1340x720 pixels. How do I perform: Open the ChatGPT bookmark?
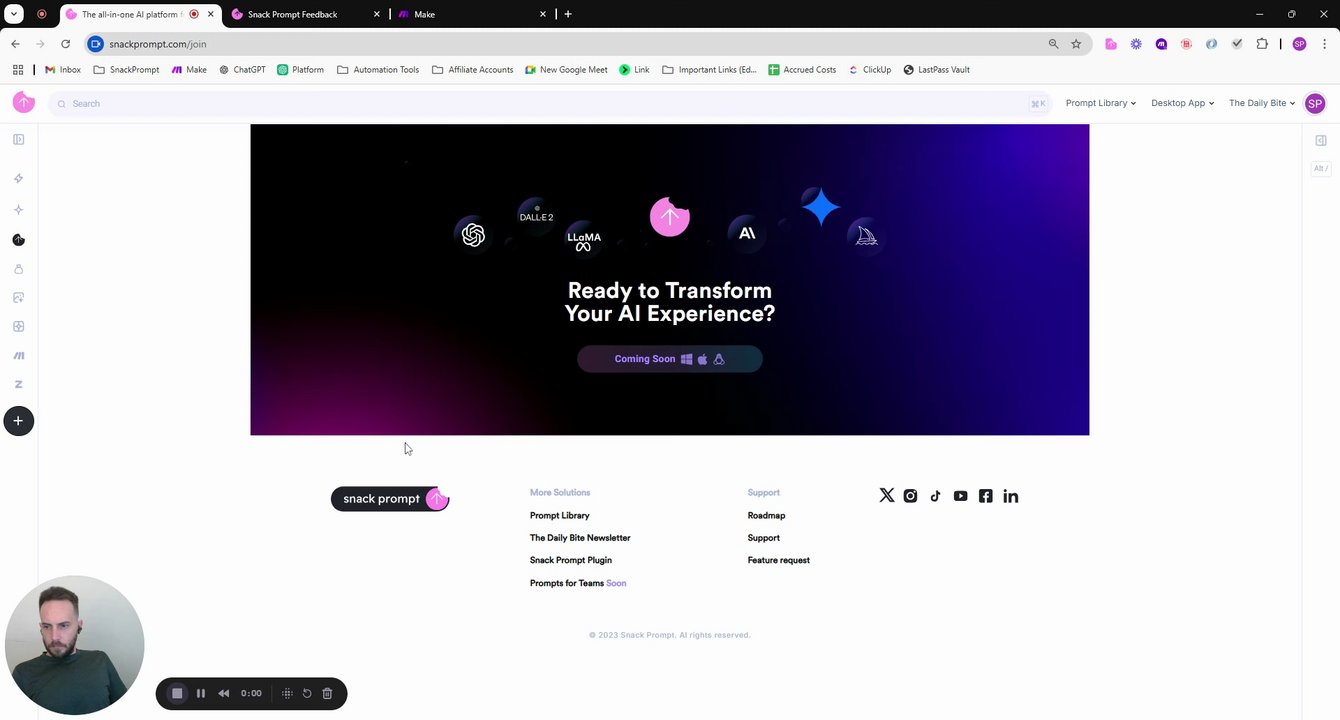tap(242, 70)
